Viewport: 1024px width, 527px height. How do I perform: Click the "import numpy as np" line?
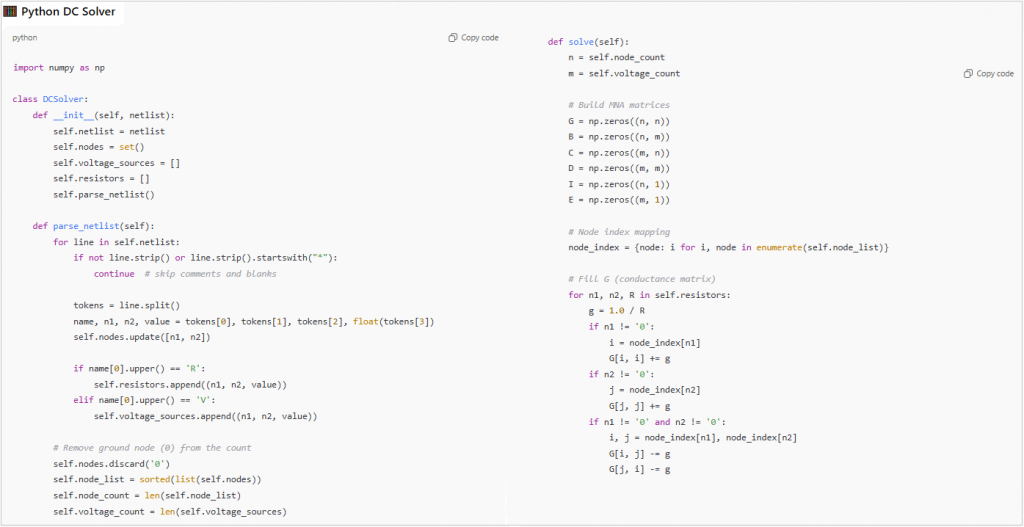pos(59,68)
